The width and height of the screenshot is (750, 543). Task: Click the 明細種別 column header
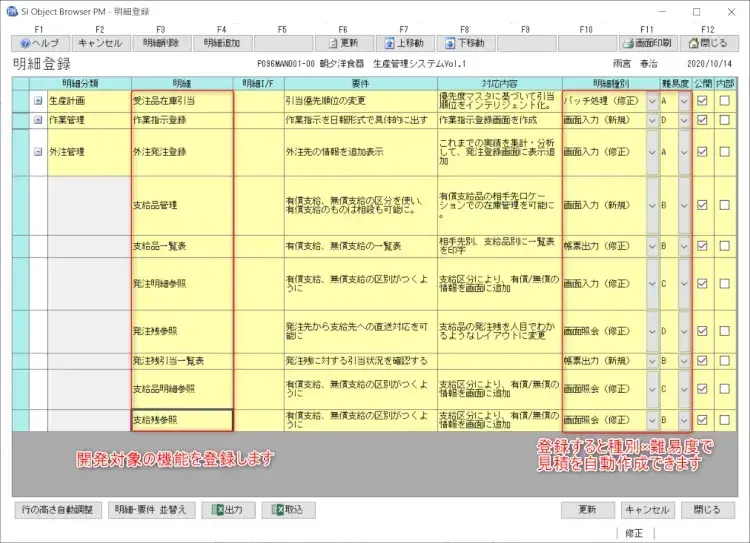(x=611, y=83)
